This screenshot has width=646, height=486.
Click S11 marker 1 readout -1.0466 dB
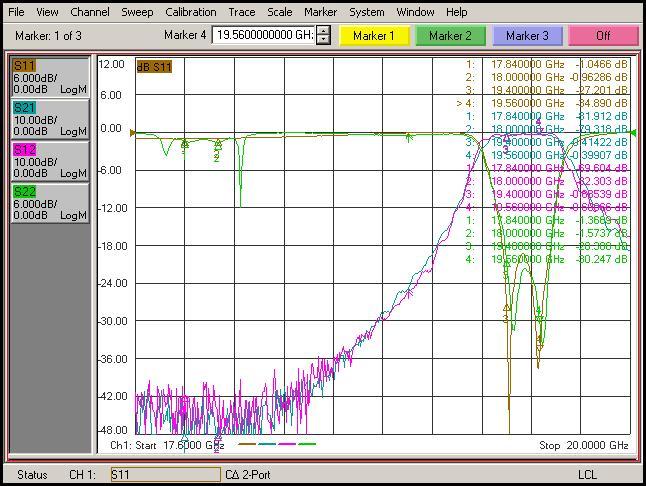point(602,64)
